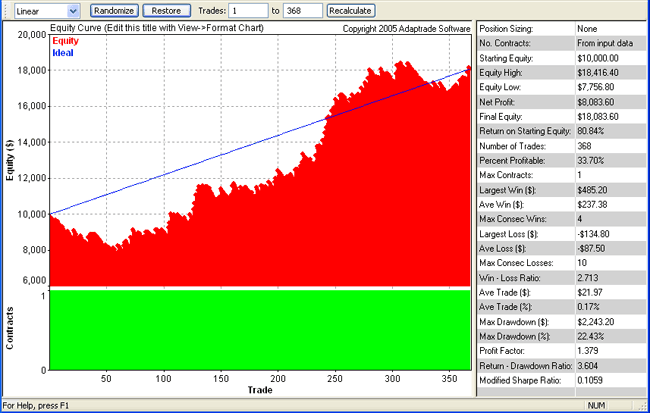650x413 pixels.
Task: Select Return - Drawdown Ratio value 3.604
Action: 587,366
